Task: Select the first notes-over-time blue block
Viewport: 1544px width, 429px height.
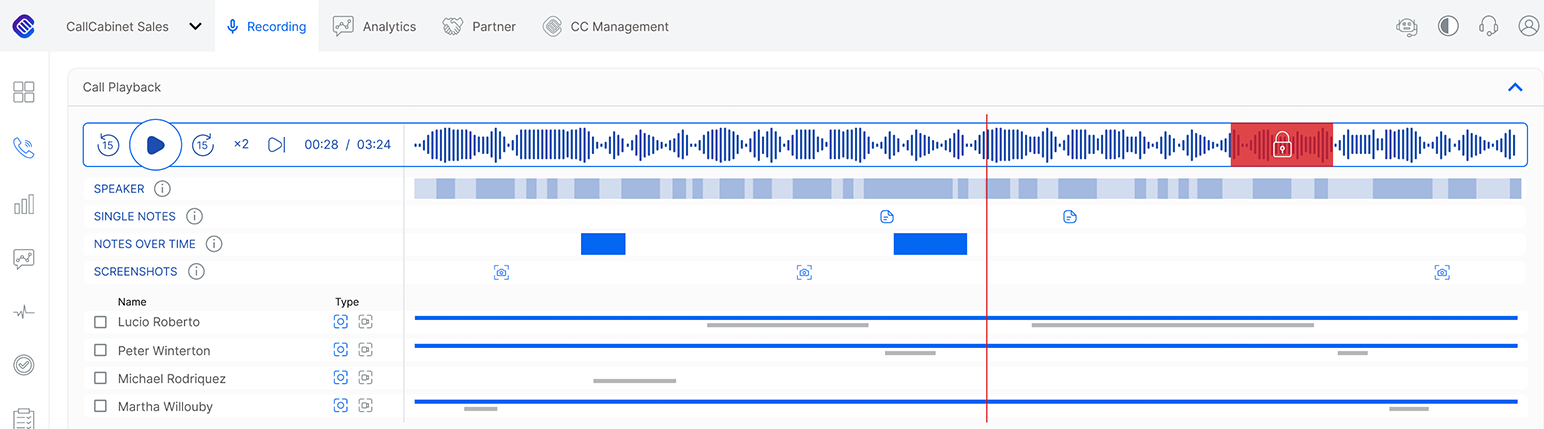Action: [x=603, y=244]
